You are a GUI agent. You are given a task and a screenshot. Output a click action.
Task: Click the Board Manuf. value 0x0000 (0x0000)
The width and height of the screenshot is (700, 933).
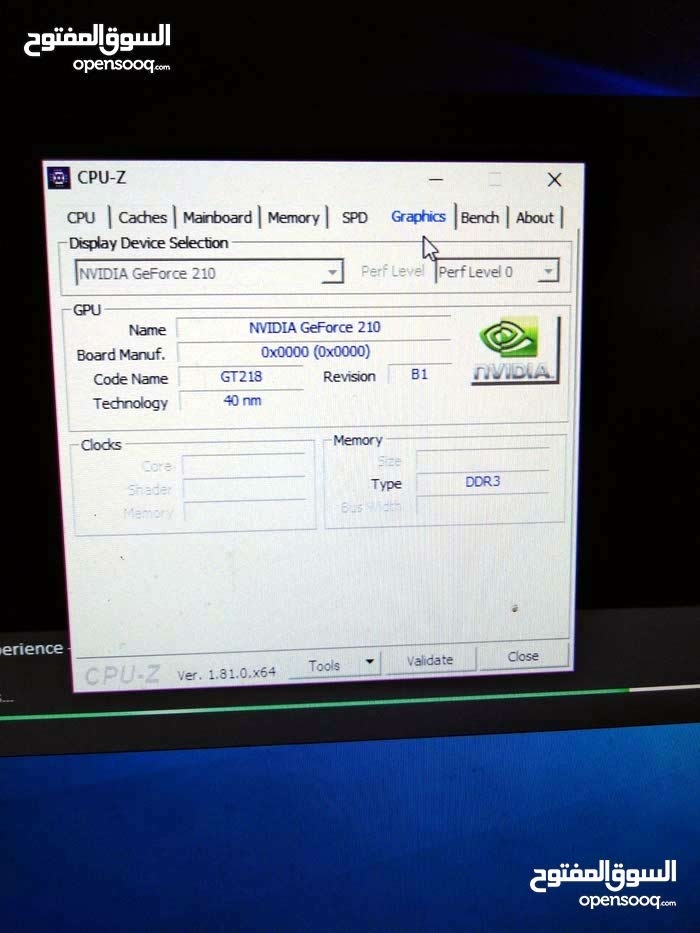314,352
